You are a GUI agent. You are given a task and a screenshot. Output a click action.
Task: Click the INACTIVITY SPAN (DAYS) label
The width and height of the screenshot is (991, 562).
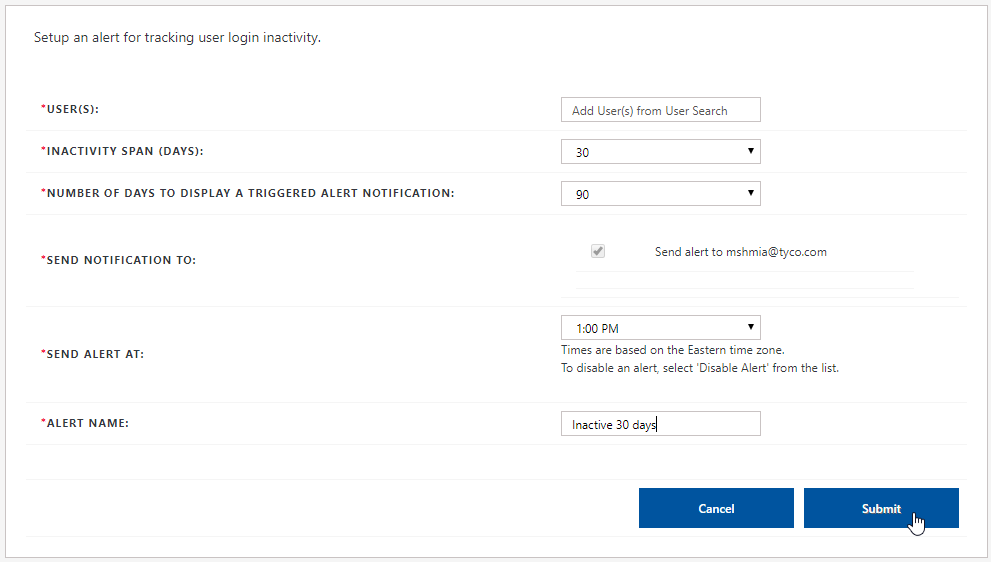[125, 151]
